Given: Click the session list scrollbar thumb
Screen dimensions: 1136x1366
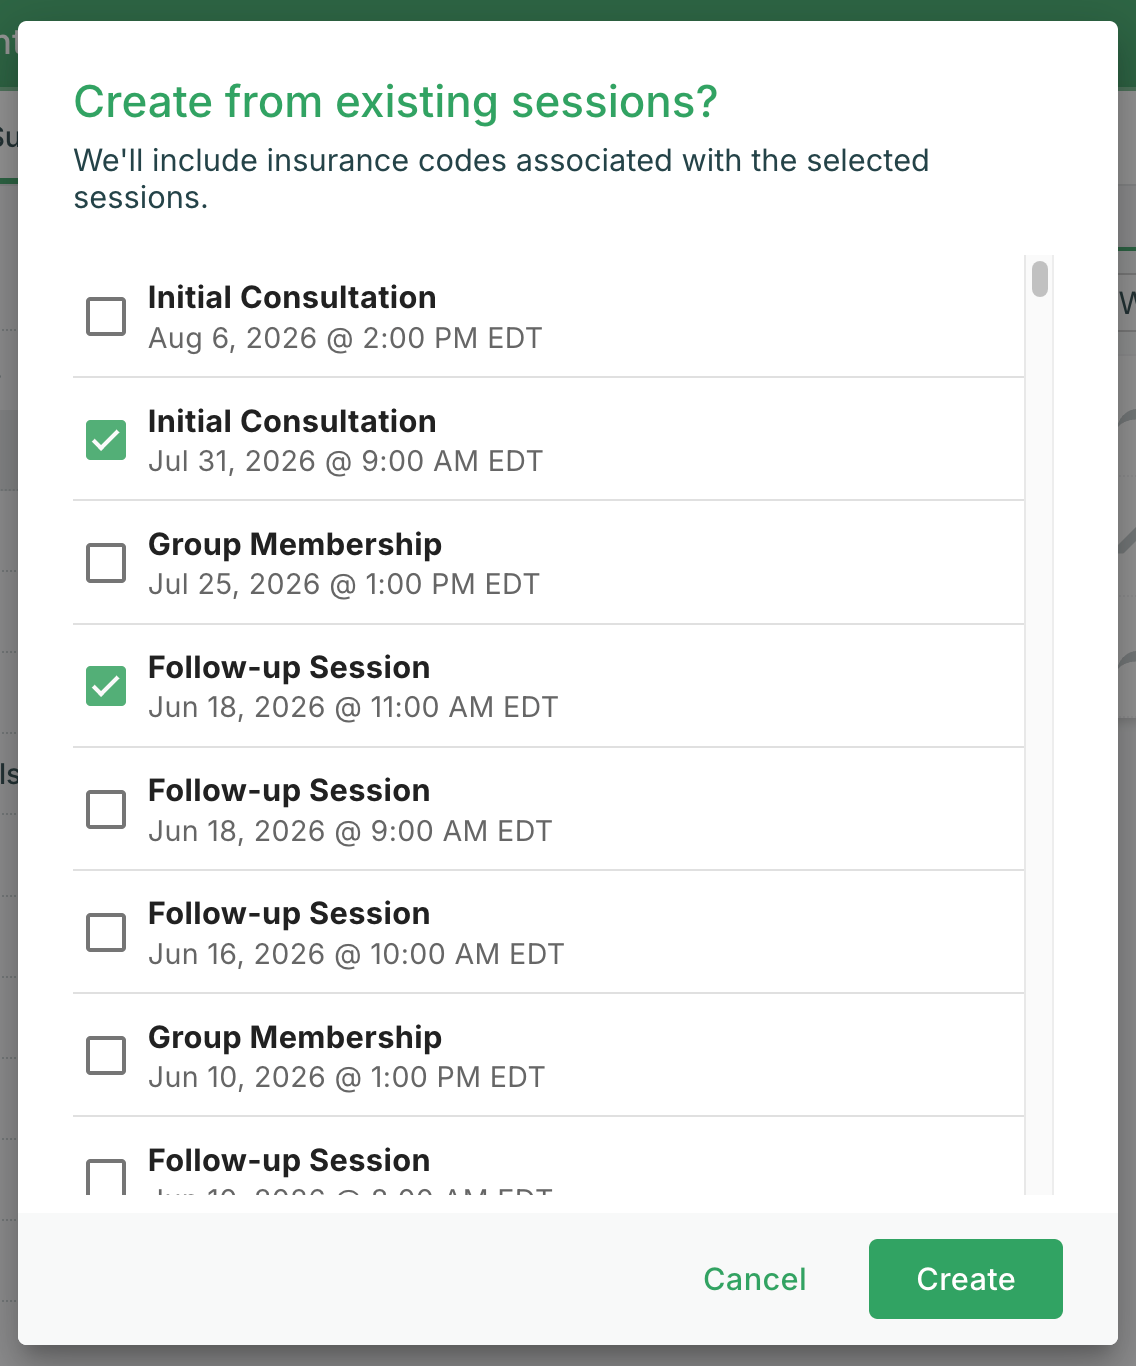Looking at the screenshot, I should pos(1040,279).
